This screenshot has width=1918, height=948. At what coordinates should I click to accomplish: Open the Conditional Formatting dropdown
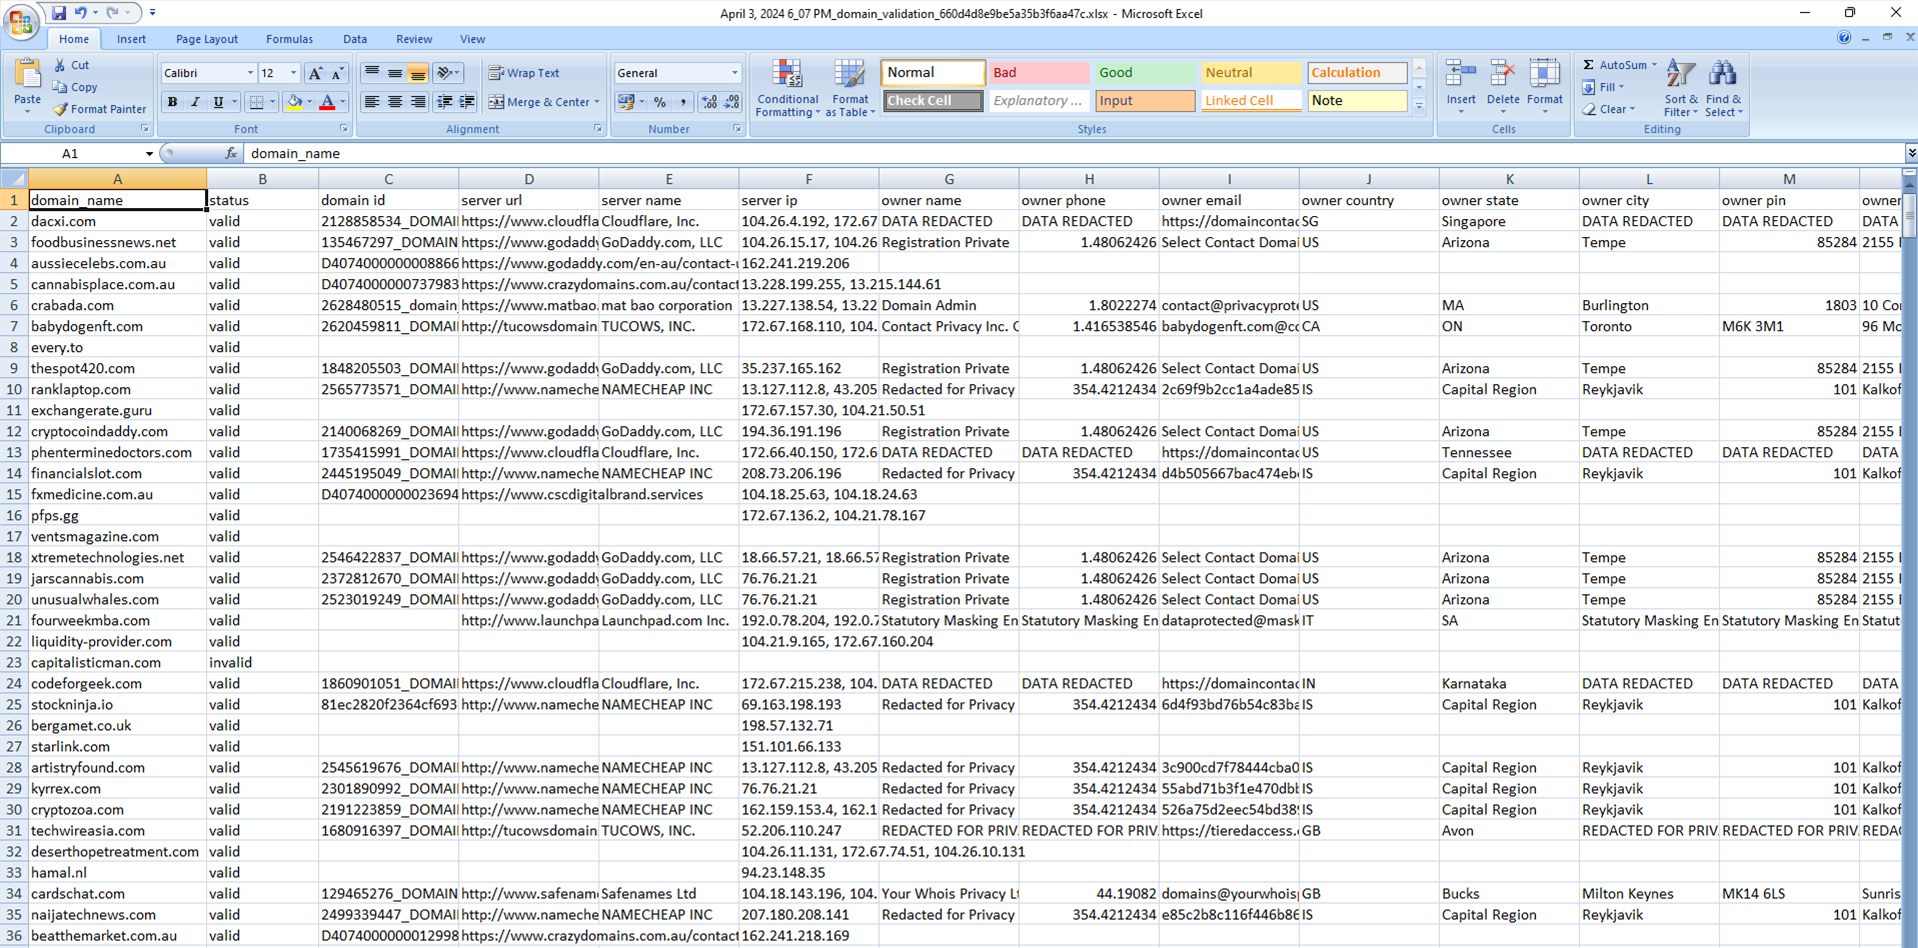pyautogui.click(x=787, y=88)
